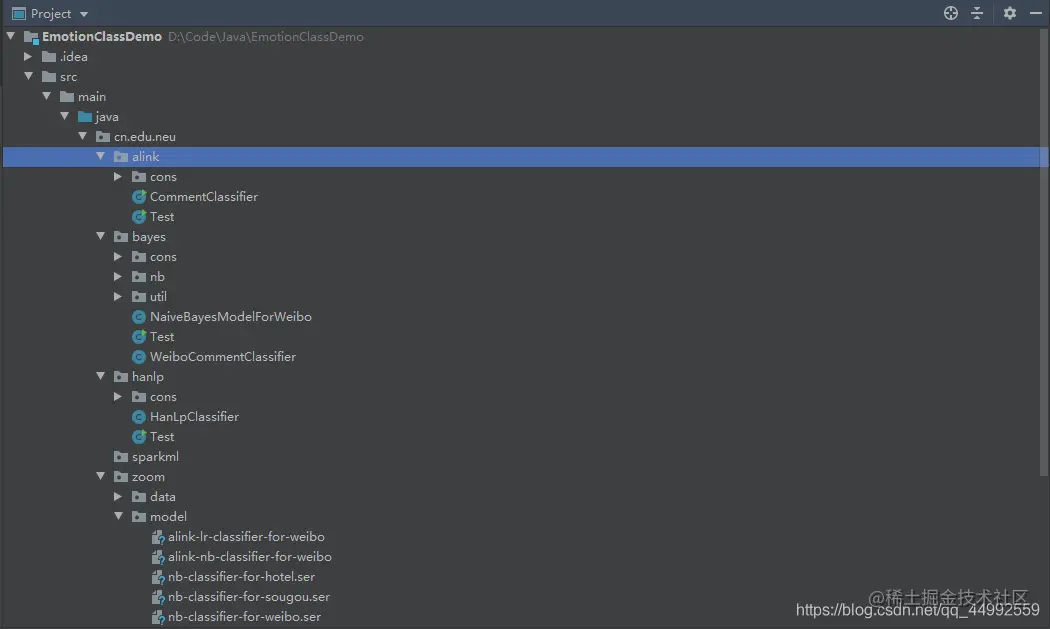Expand the .idea folder arrow
1050x629 pixels.
28,56
